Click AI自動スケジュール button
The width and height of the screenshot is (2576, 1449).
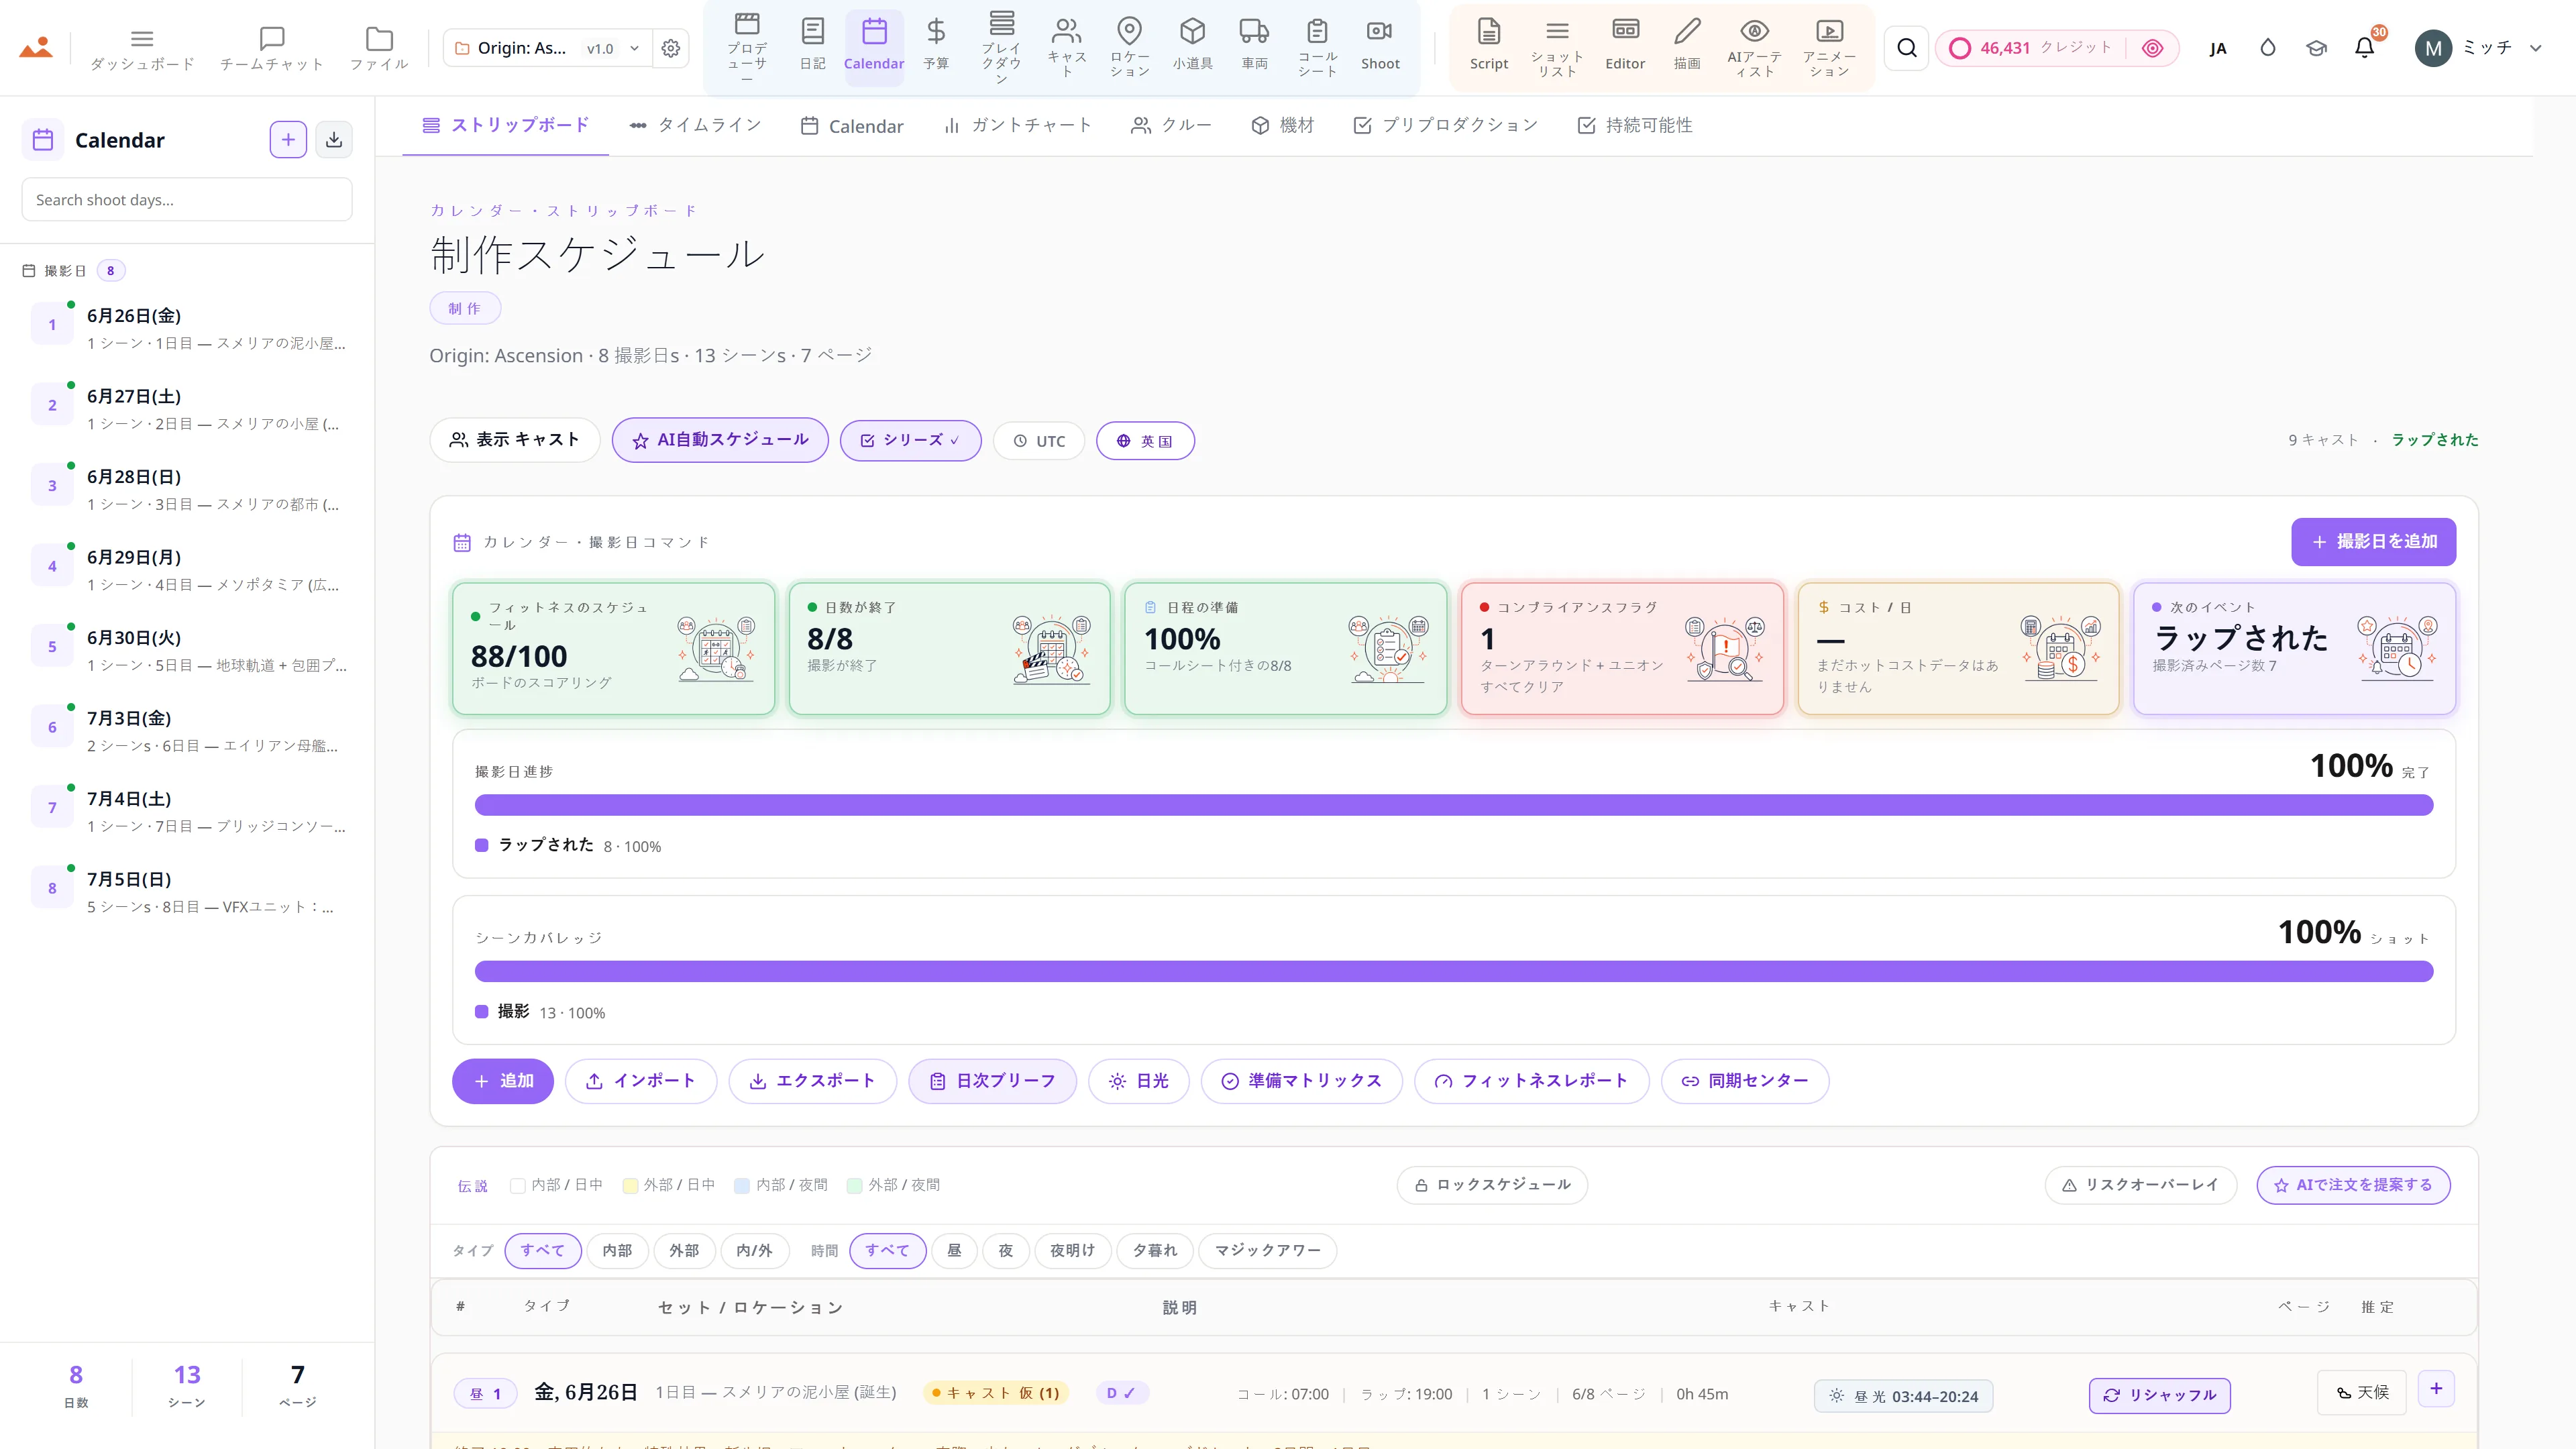[720, 440]
